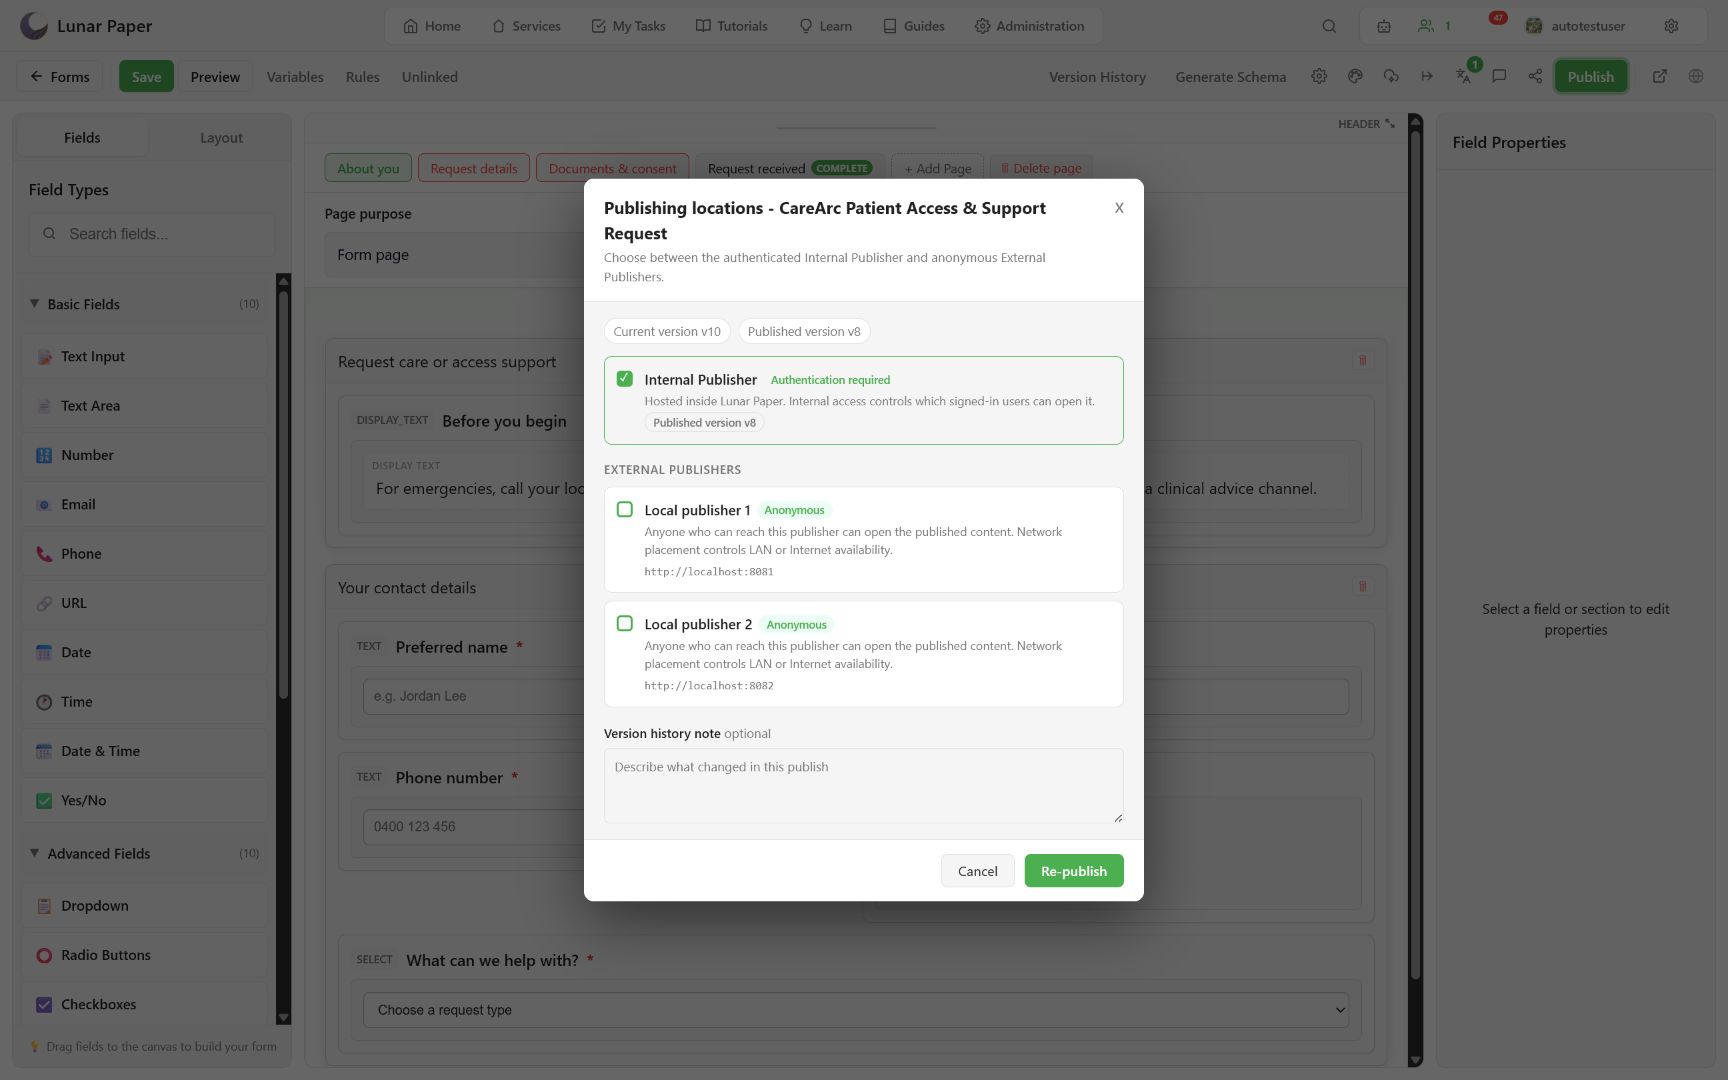This screenshot has height=1080, width=1728.
Task: Go to My Tasks in navigation
Action: [628, 26]
